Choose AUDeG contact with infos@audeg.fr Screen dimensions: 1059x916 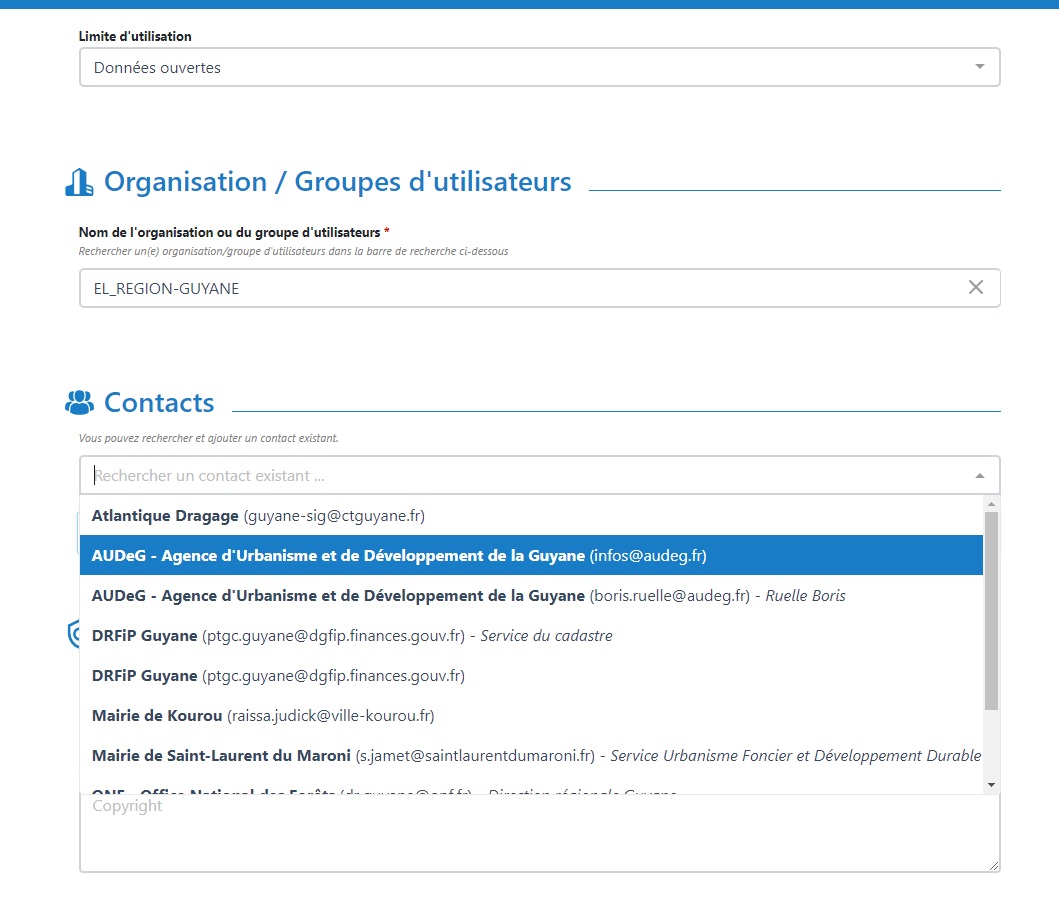(x=398, y=555)
